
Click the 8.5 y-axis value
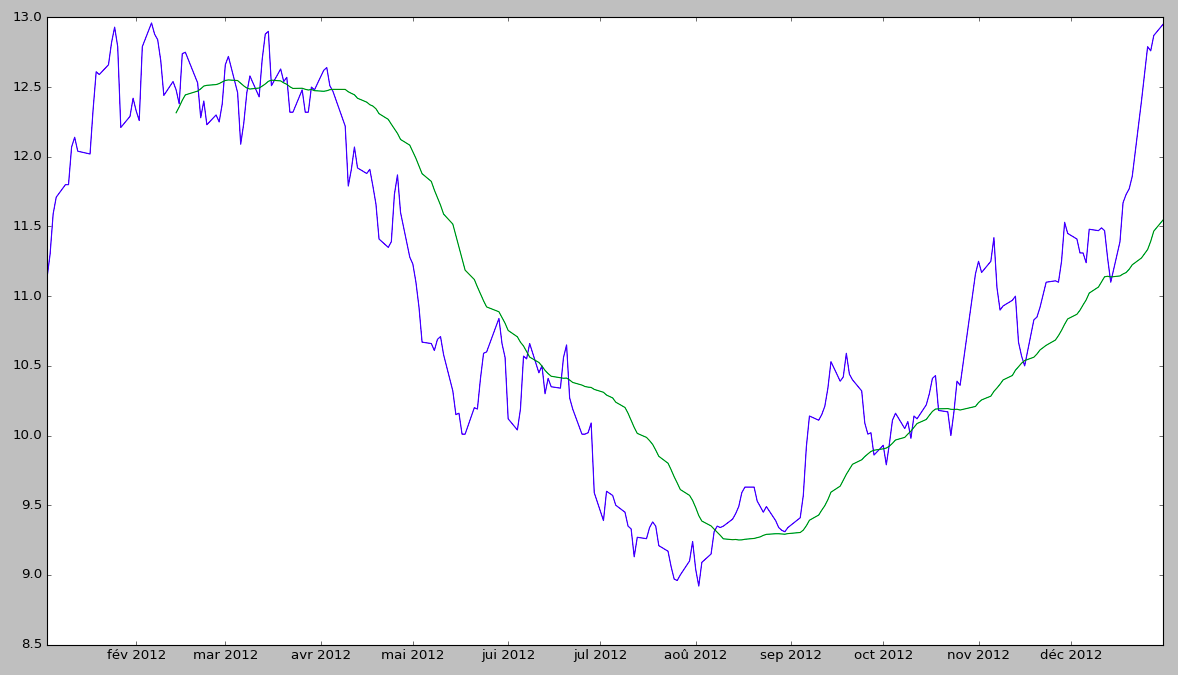[30, 645]
